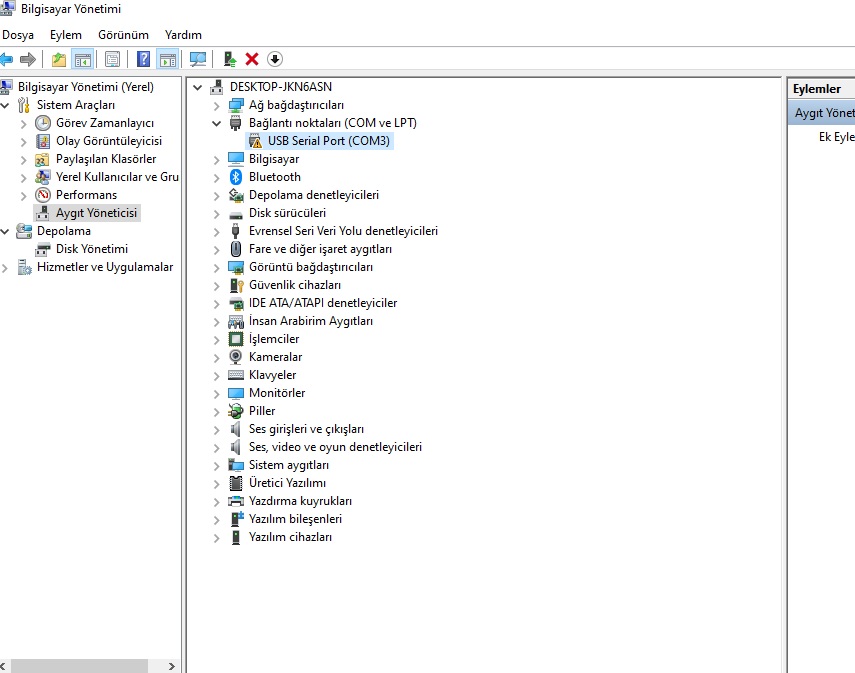Click the Properties sheet toolbar icon

112,59
